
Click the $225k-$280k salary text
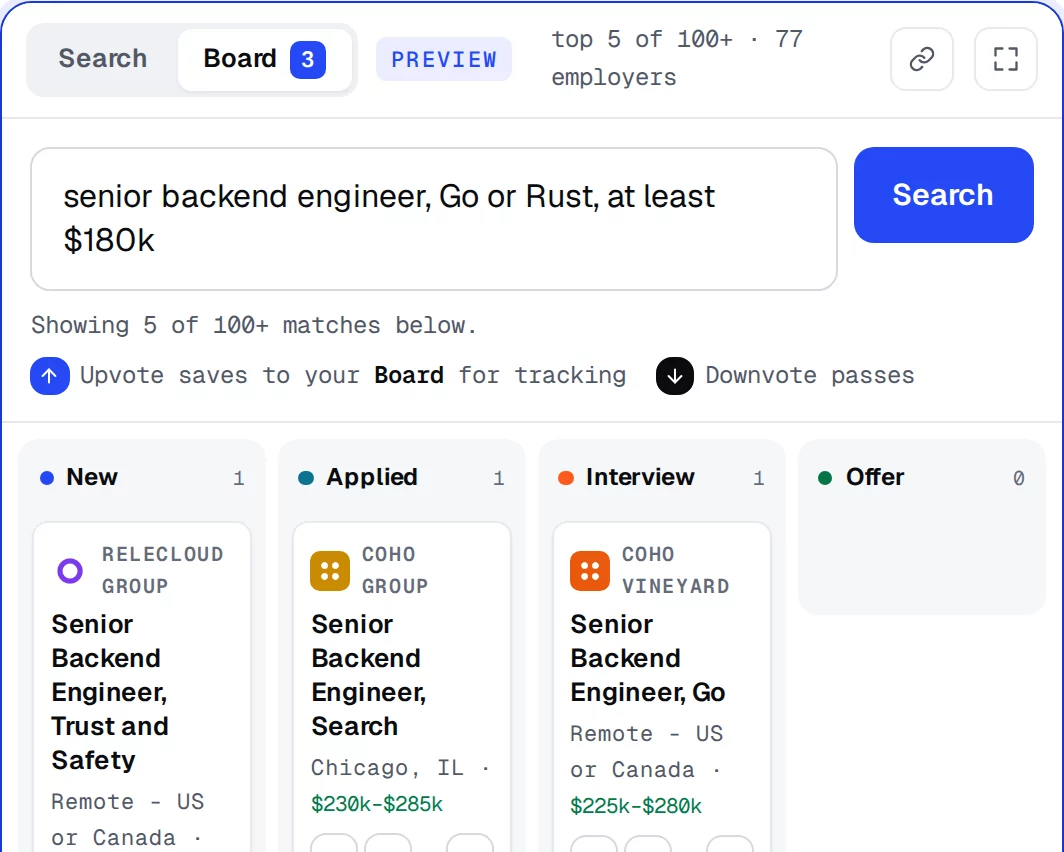pyautogui.click(x=636, y=806)
